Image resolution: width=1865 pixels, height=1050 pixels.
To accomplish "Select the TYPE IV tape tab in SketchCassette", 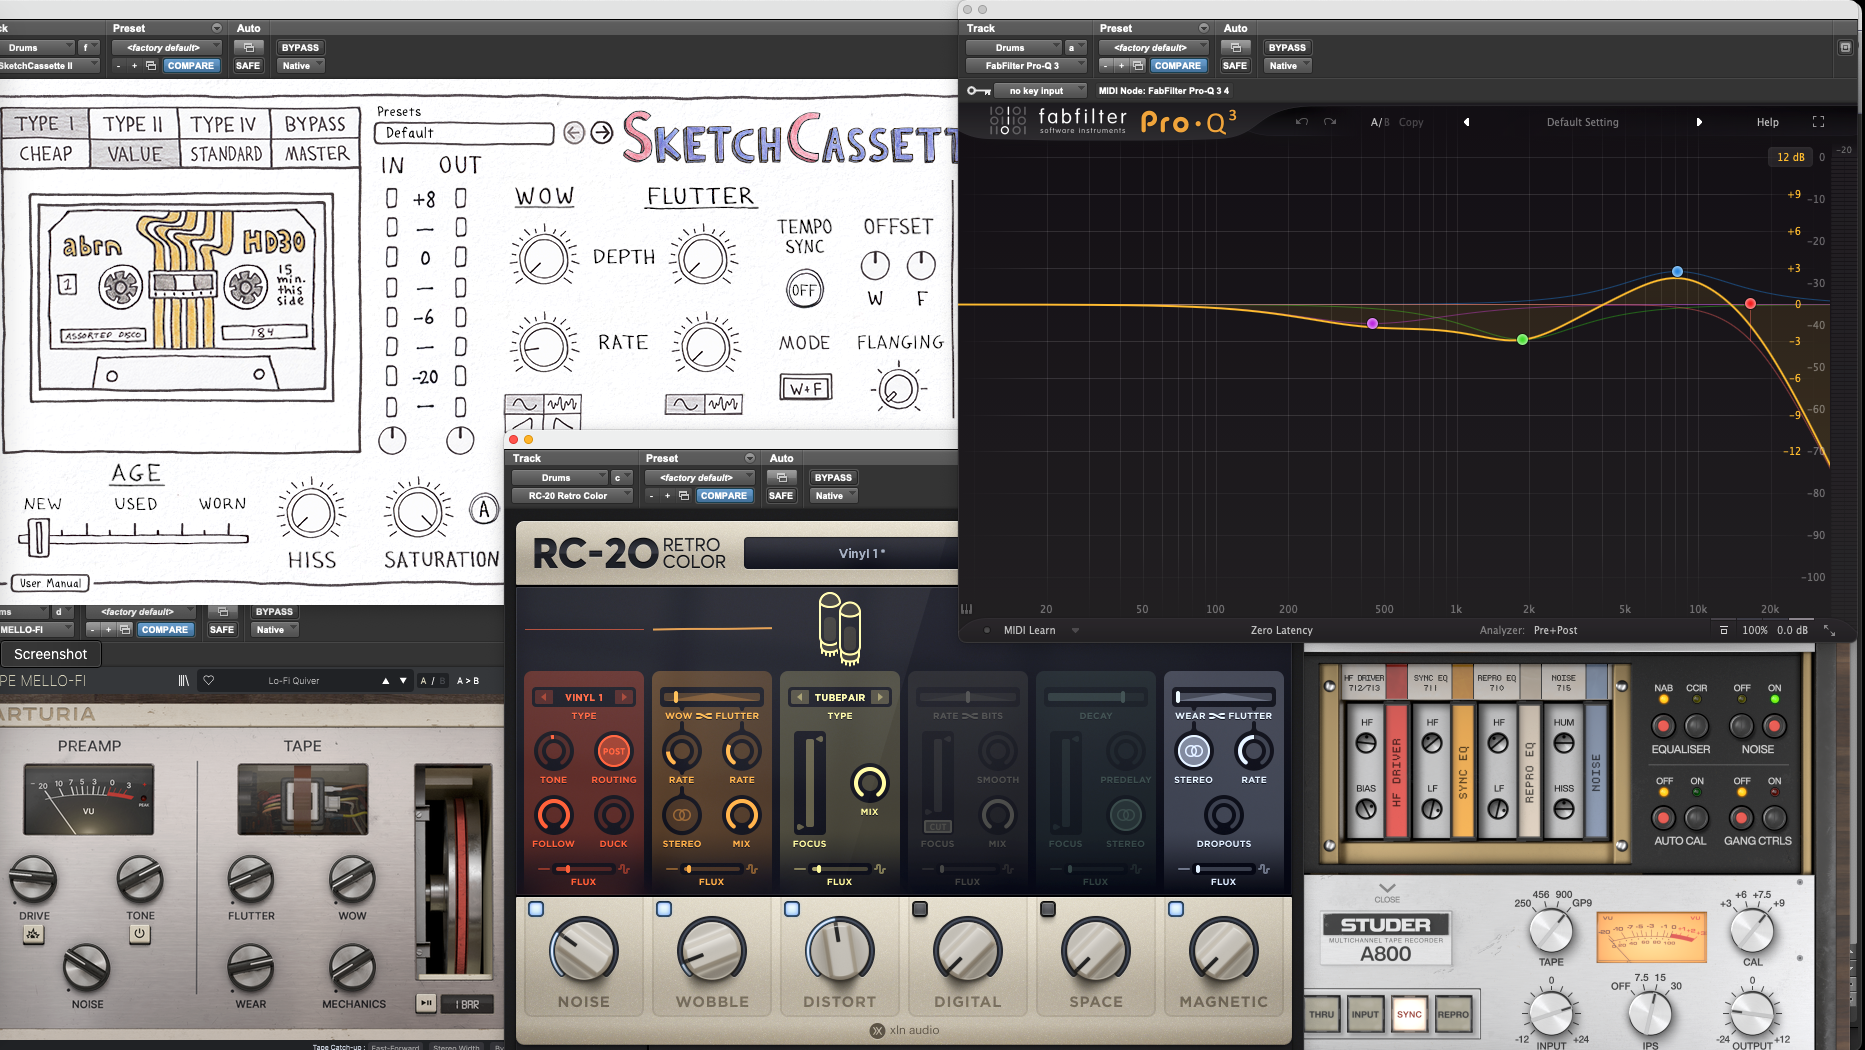I will click(x=224, y=124).
